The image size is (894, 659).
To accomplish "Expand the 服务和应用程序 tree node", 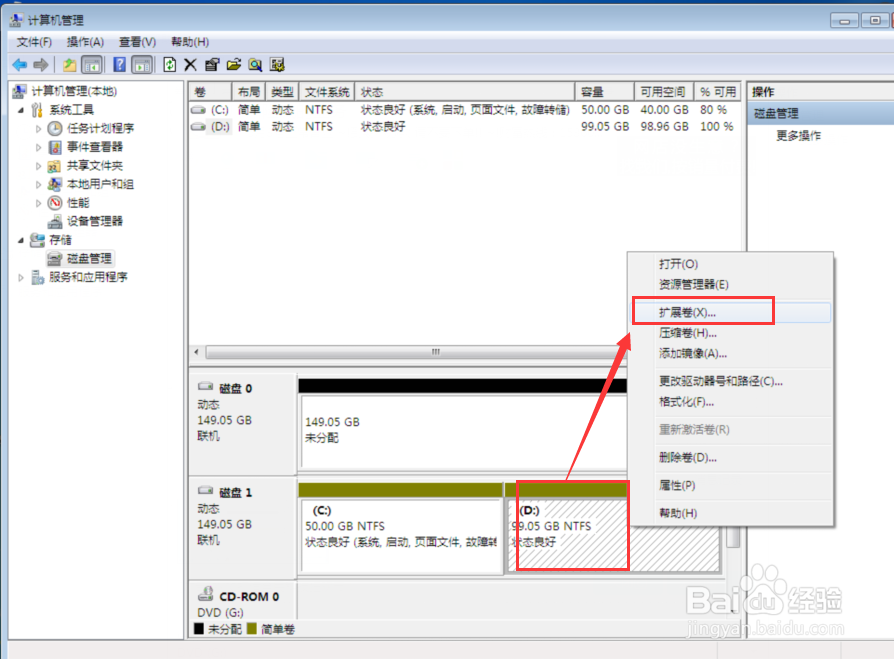I will (x=21, y=278).
